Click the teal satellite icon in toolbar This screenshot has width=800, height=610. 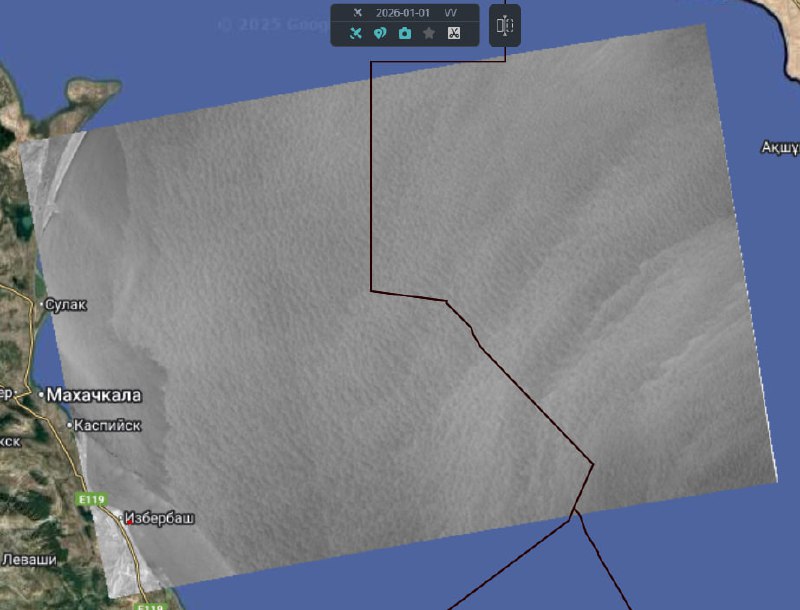pyautogui.click(x=355, y=33)
